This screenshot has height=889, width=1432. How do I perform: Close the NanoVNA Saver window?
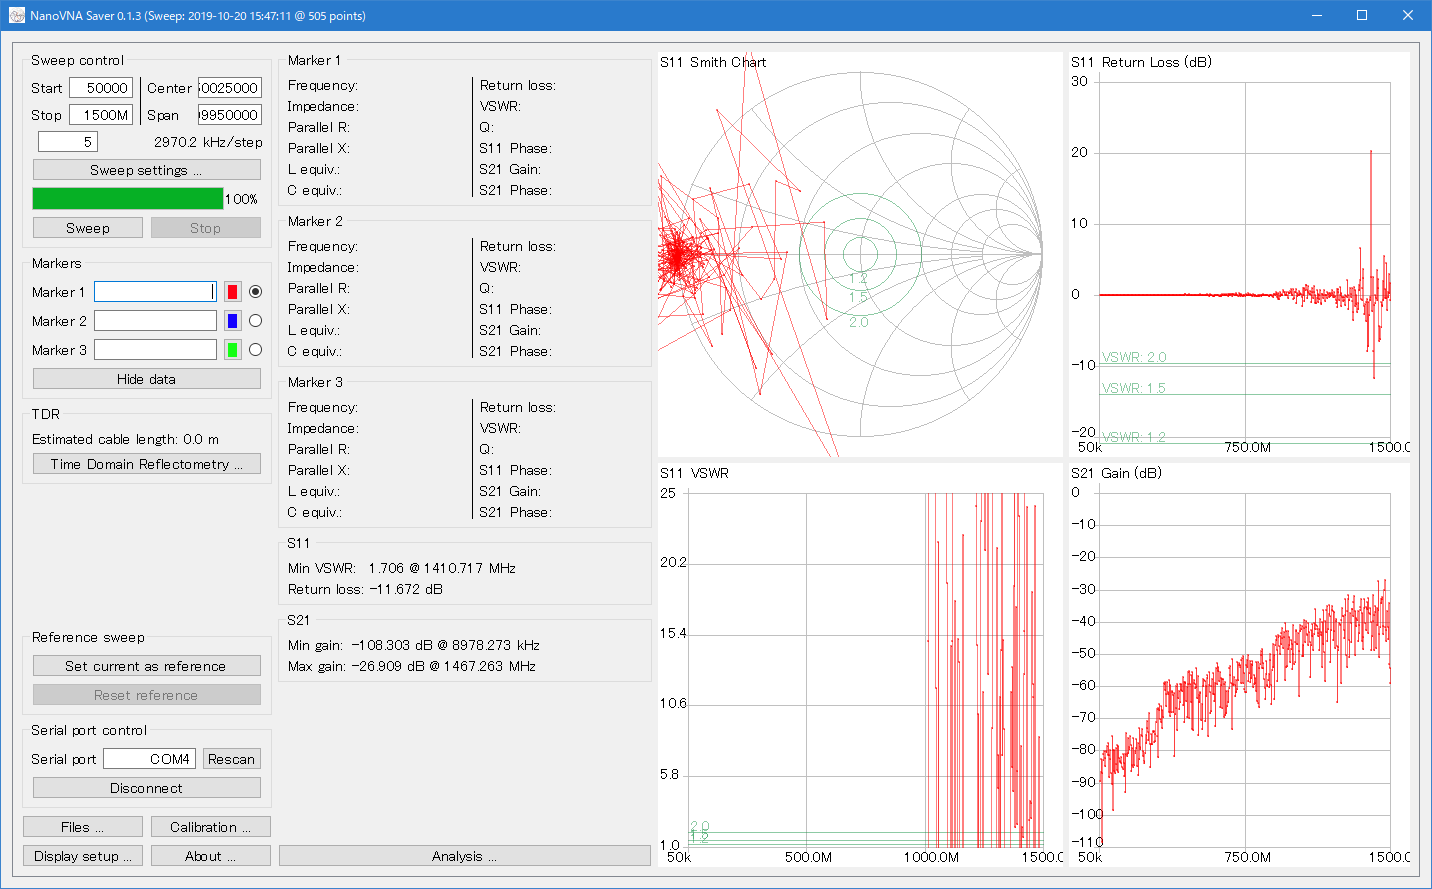(1408, 15)
